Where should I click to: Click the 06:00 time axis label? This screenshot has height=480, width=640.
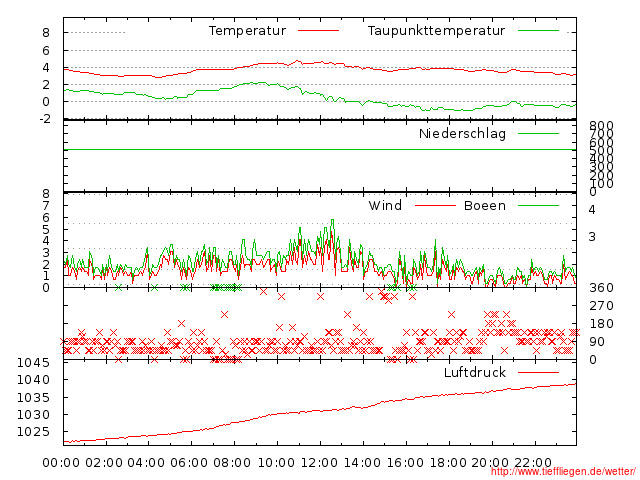pyautogui.click(x=189, y=463)
